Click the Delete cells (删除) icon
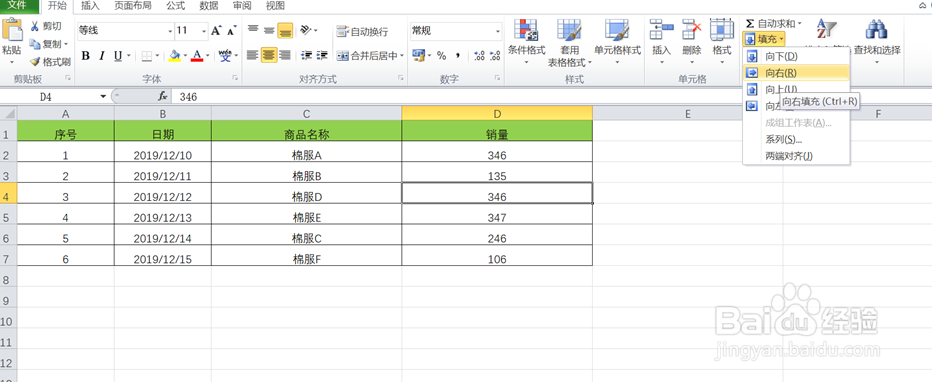The width and height of the screenshot is (932, 382). 691,30
